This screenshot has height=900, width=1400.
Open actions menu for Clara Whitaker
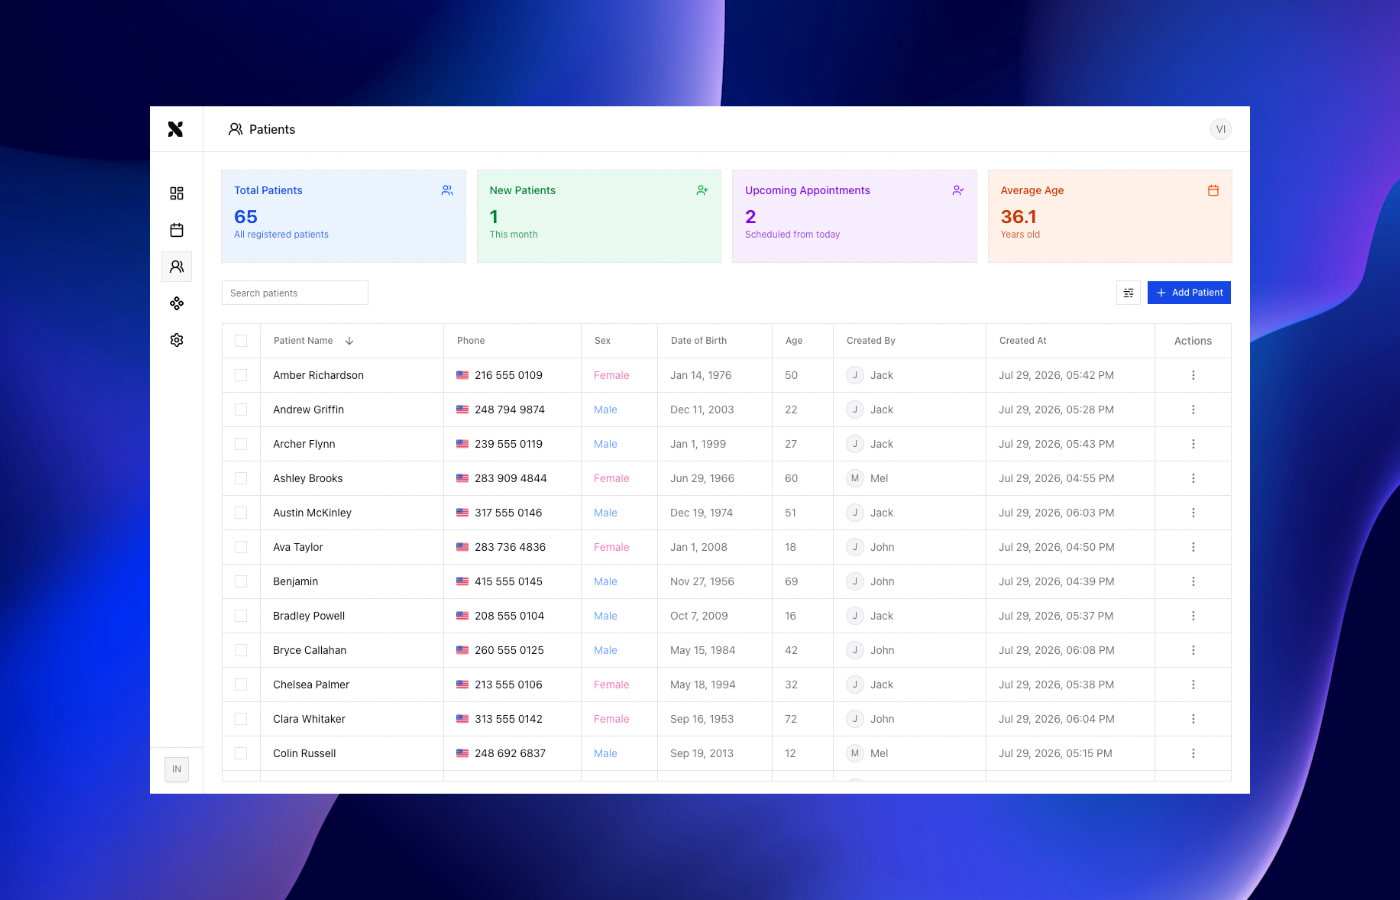(1193, 719)
